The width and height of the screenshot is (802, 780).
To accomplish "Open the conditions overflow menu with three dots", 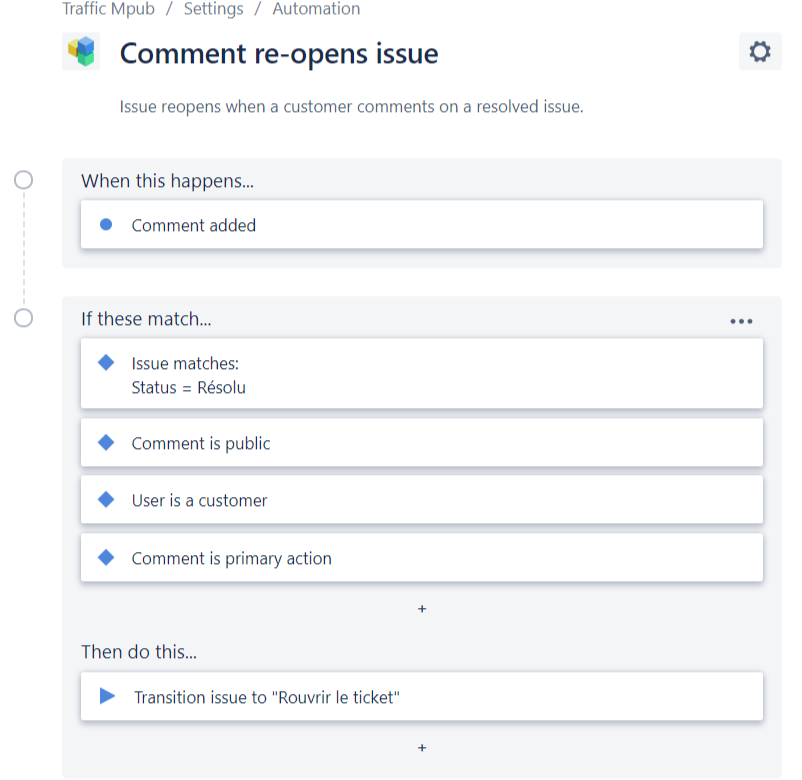I will coord(741,319).
